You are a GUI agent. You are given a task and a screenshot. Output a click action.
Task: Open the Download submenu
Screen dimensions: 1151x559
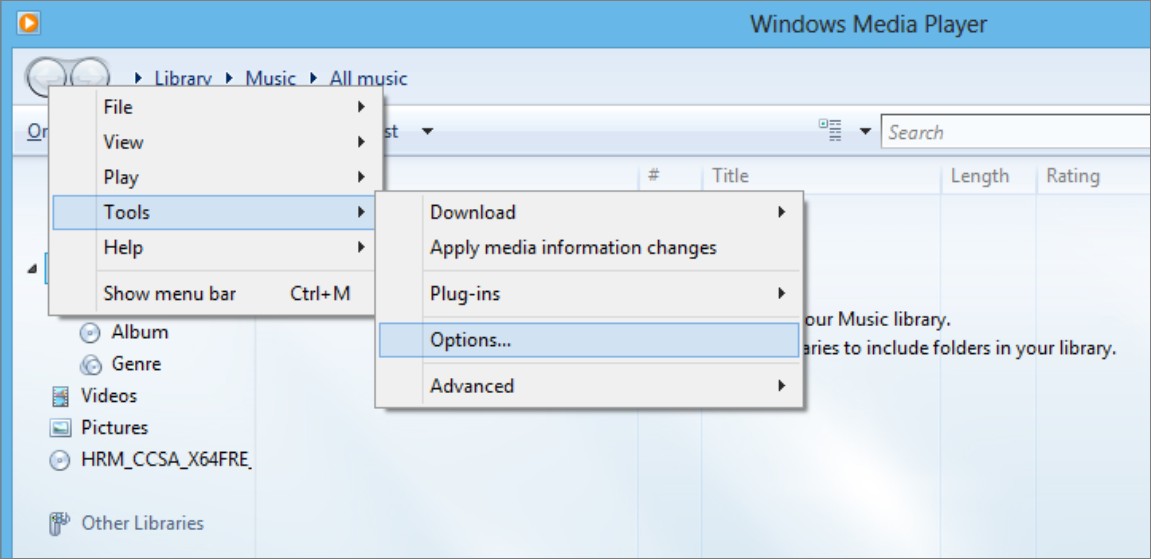click(589, 212)
